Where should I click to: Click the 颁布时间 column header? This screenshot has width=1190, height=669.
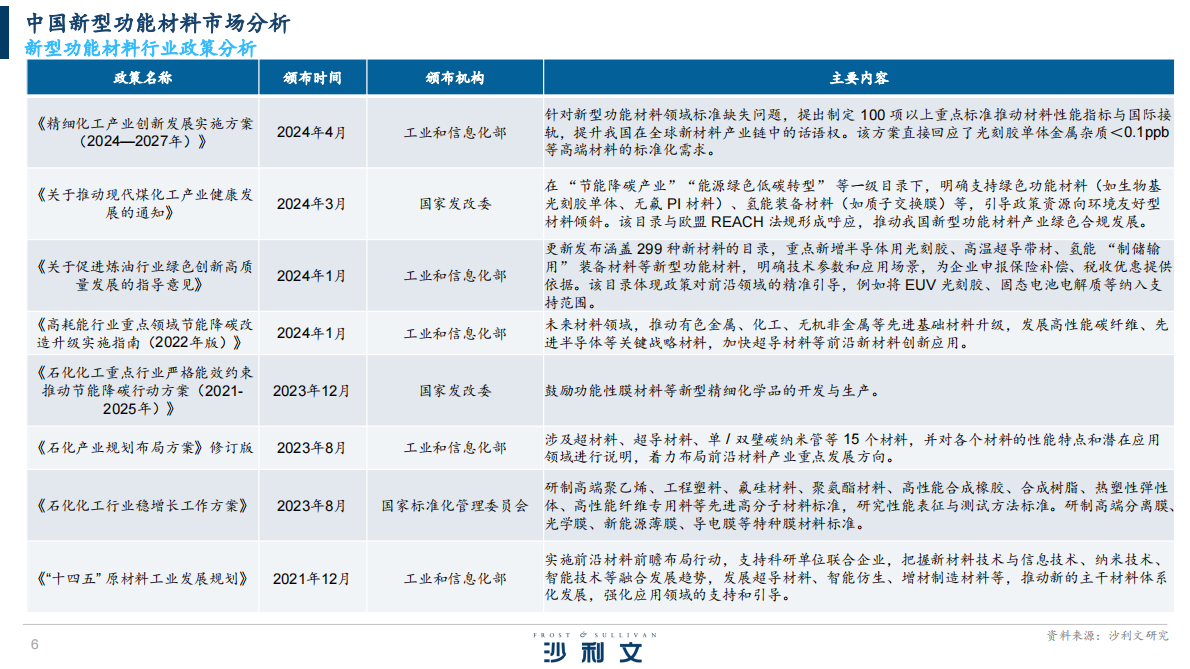point(310,75)
